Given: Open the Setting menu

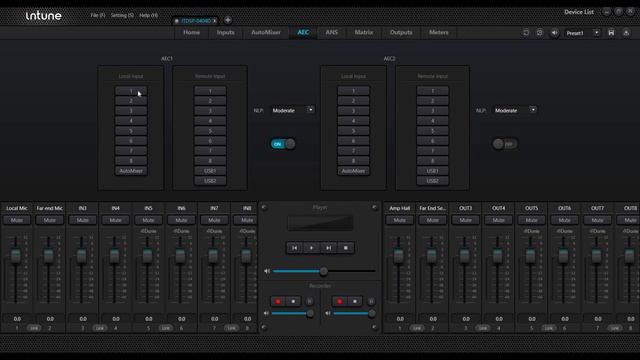Looking at the screenshot, I should point(122,15).
